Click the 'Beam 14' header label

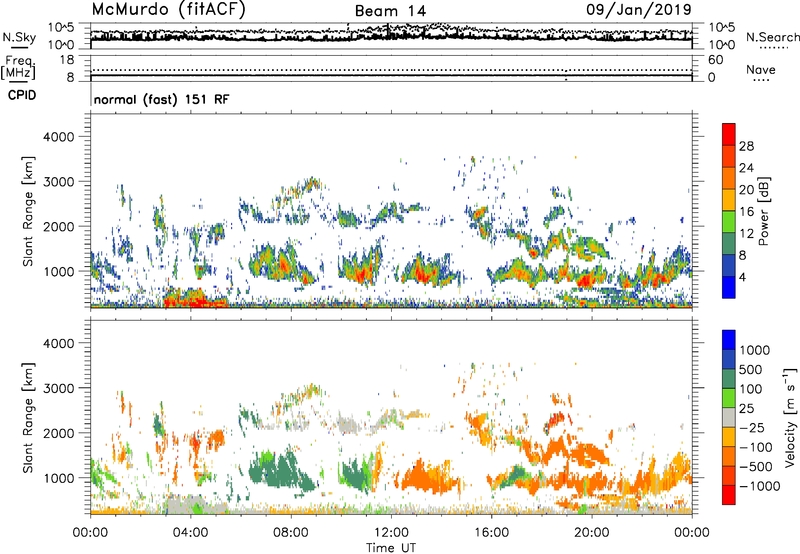click(x=390, y=11)
